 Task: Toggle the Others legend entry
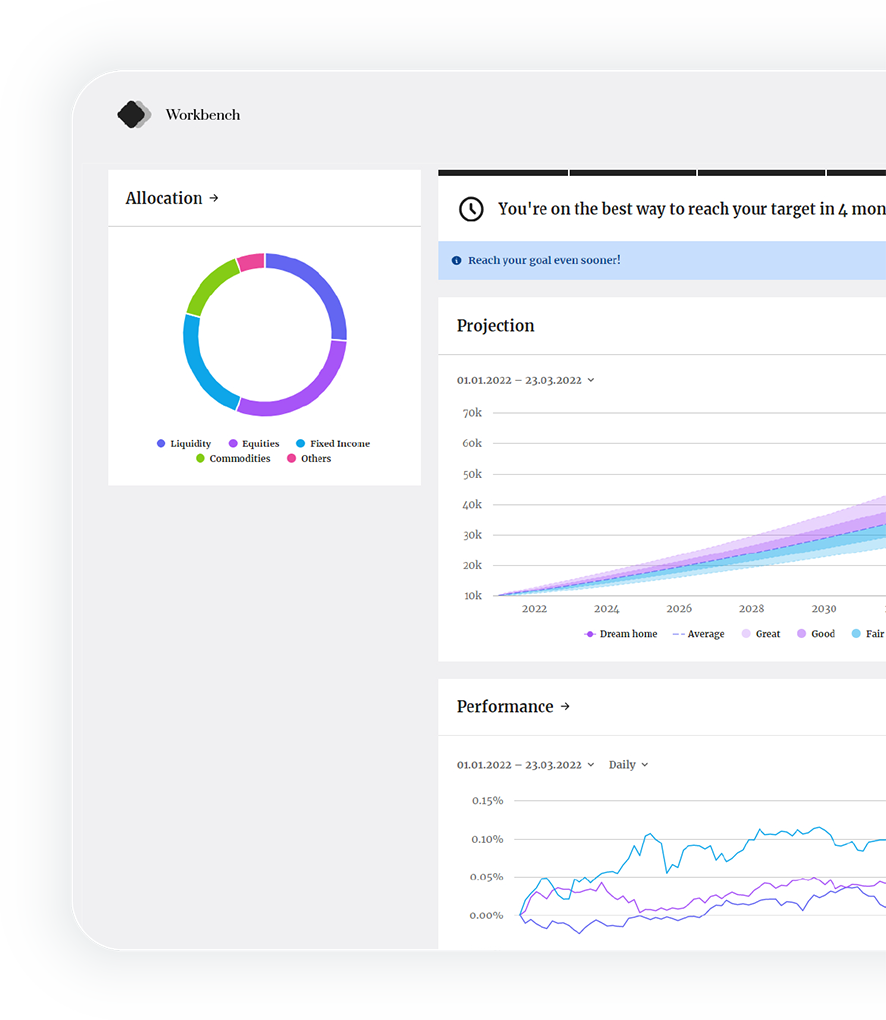[309, 459]
